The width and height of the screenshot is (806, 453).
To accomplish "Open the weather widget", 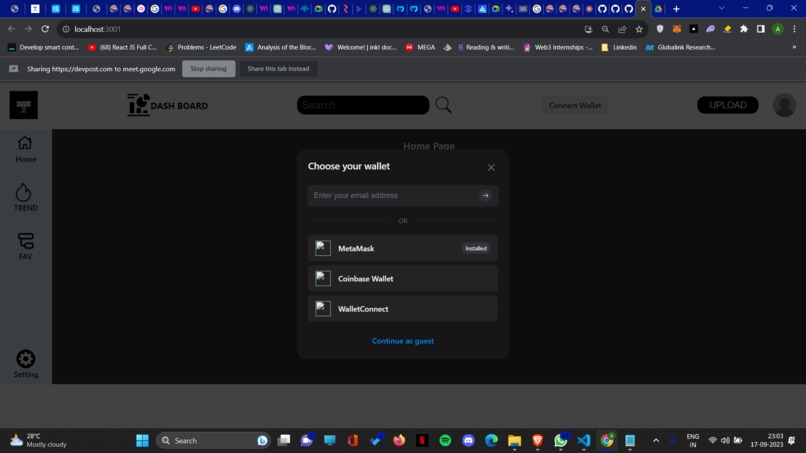I will [39, 441].
